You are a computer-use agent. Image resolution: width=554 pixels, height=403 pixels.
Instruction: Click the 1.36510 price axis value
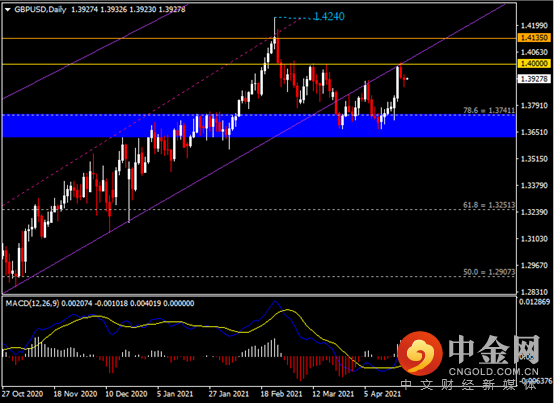pyautogui.click(x=534, y=132)
